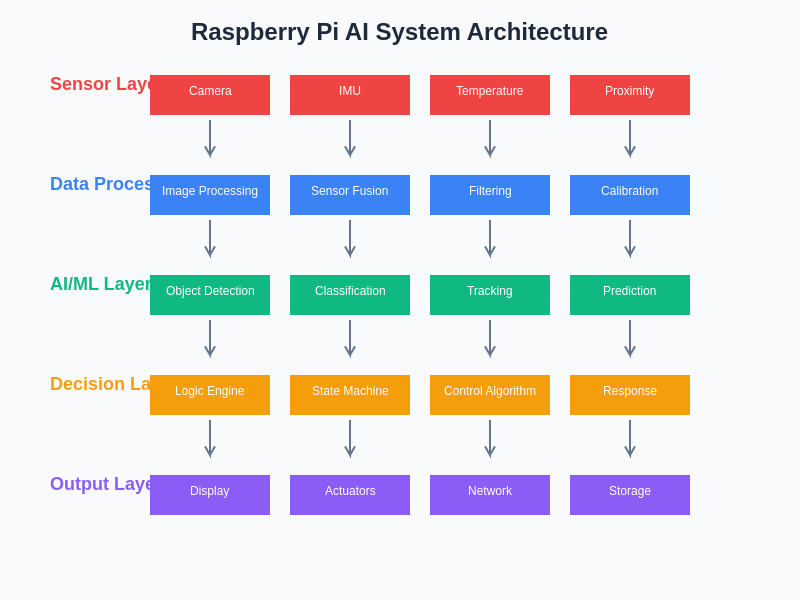The image size is (800, 600).
Task: Select the Classification box
Action: [x=350, y=295]
